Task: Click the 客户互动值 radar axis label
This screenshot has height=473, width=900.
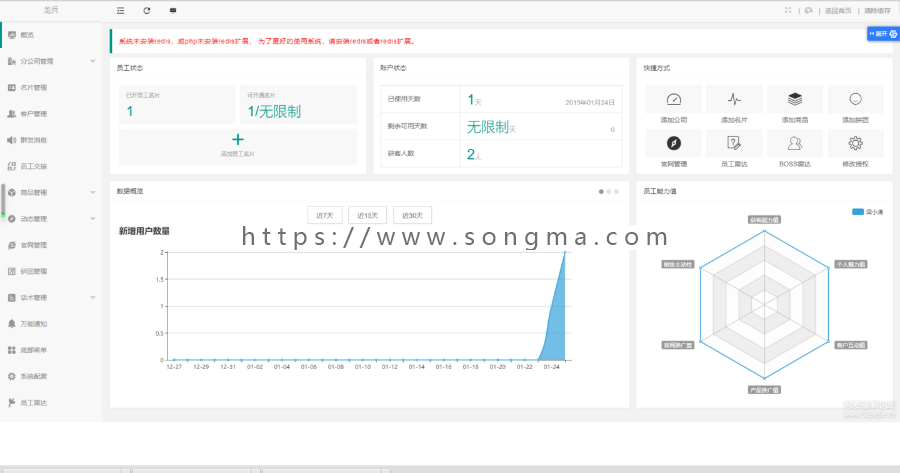Action: point(851,346)
